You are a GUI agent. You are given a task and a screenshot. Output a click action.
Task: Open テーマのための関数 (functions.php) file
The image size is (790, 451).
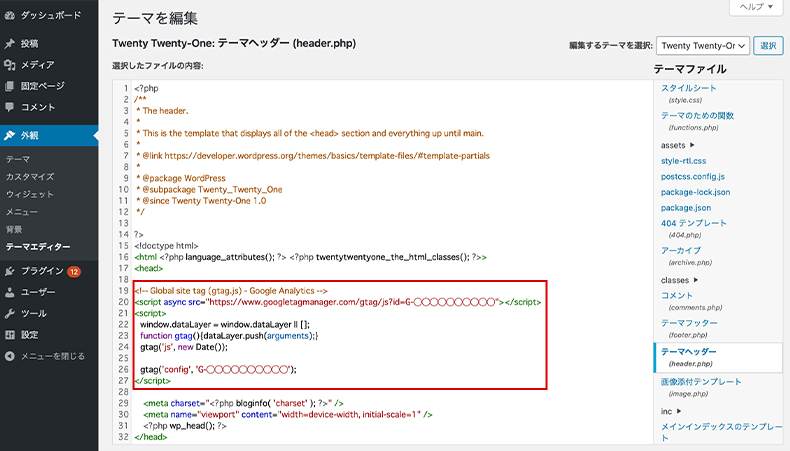(697, 116)
